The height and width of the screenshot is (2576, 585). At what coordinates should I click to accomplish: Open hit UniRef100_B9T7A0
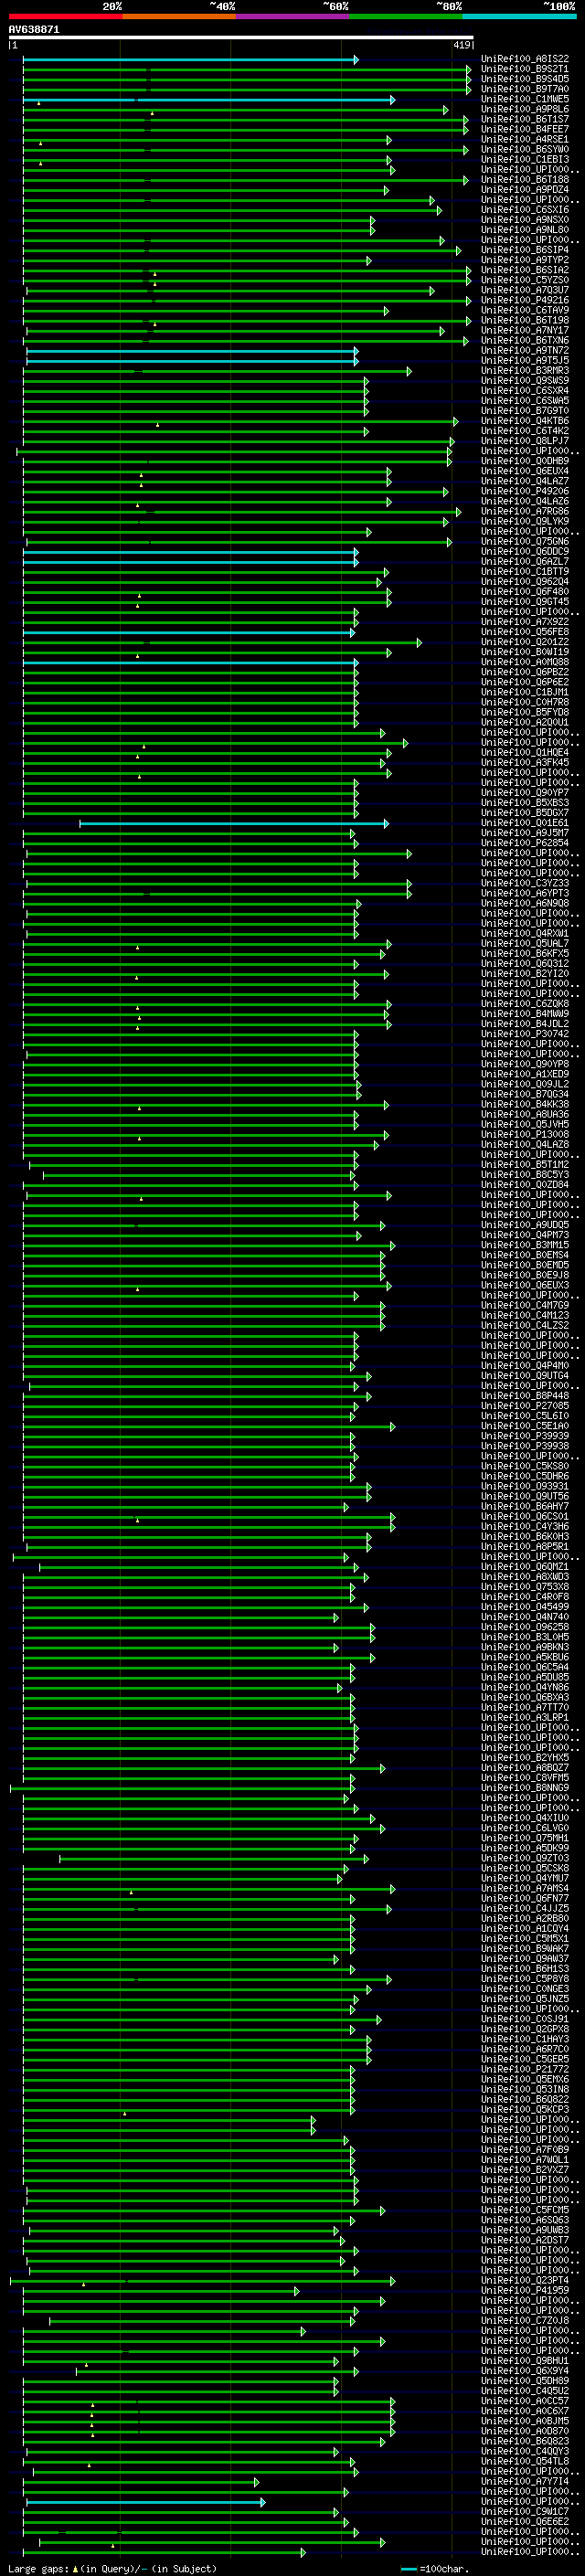(x=525, y=89)
